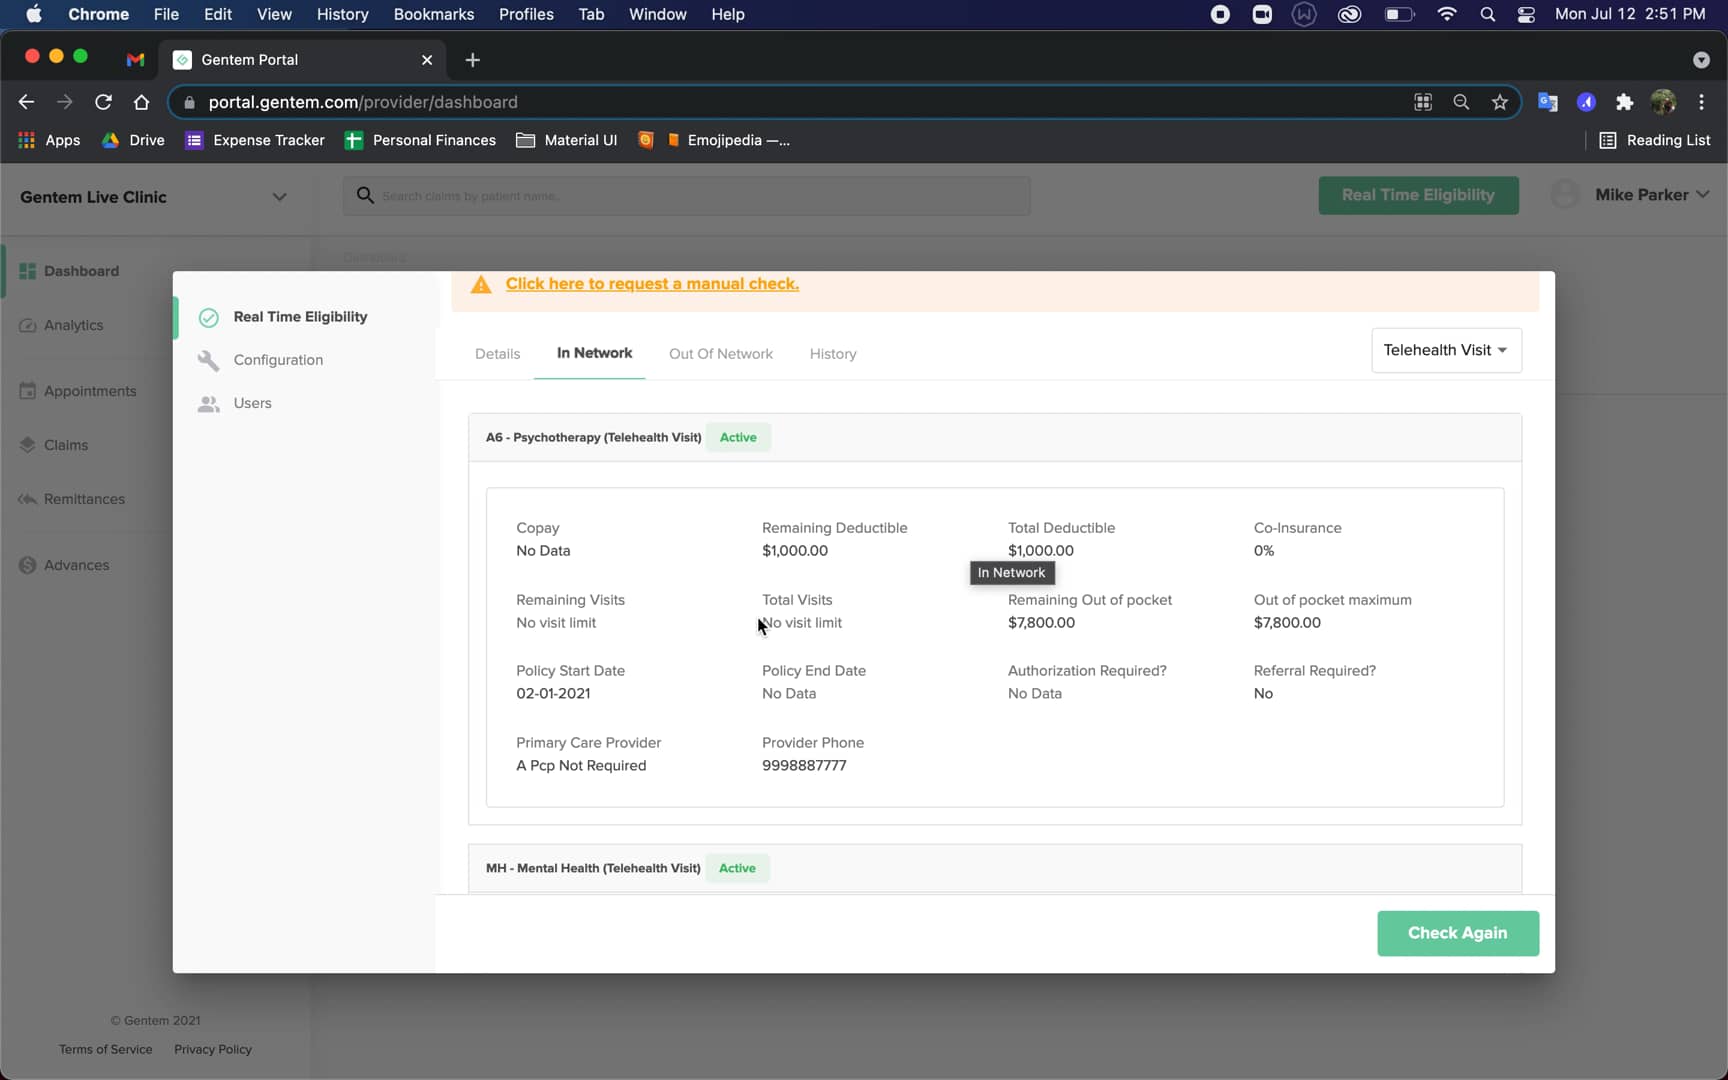
Task: Open the Chrome extensions puzzle icon
Action: [x=1624, y=102]
